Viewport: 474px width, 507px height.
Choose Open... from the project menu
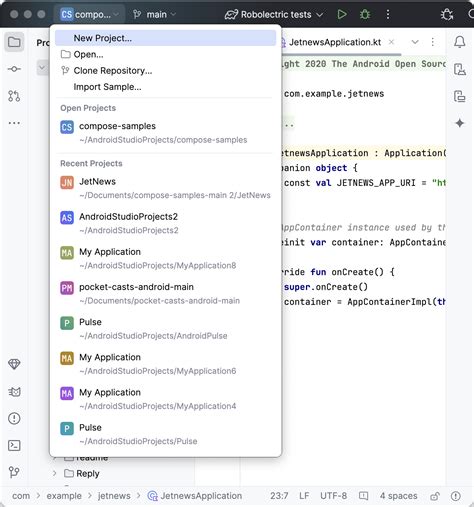pyautogui.click(x=165, y=54)
